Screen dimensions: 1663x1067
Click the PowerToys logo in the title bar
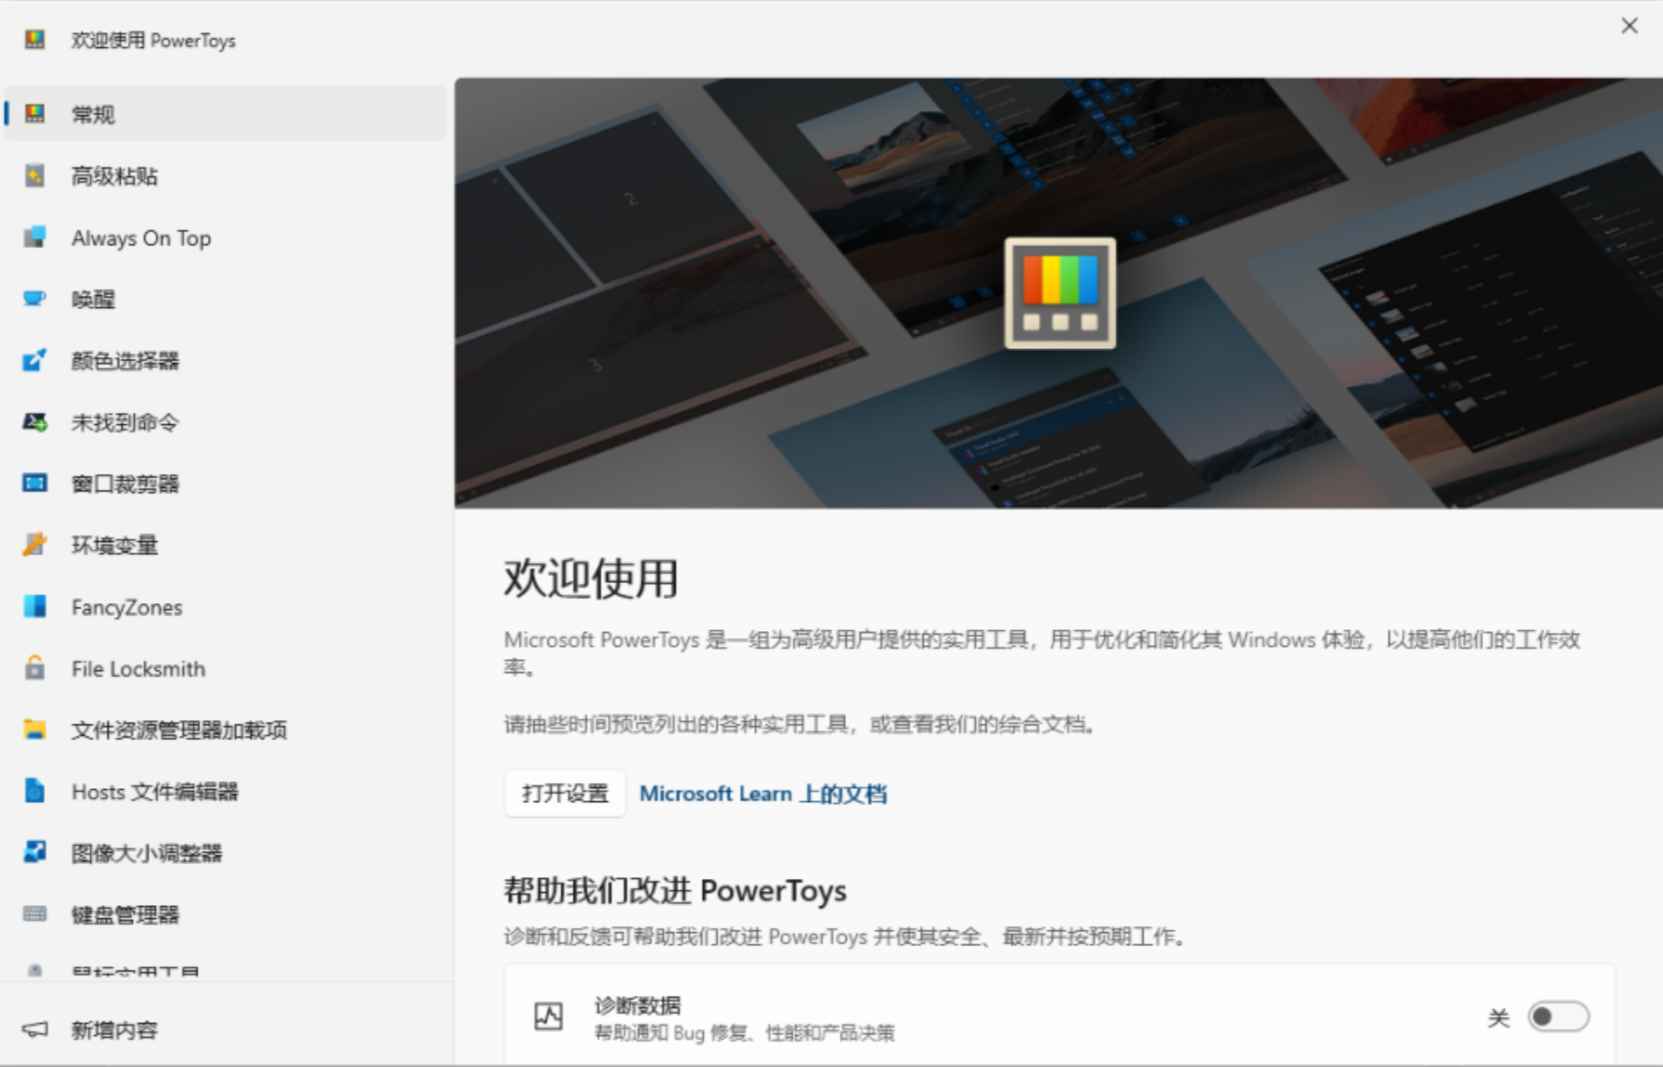tap(35, 39)
